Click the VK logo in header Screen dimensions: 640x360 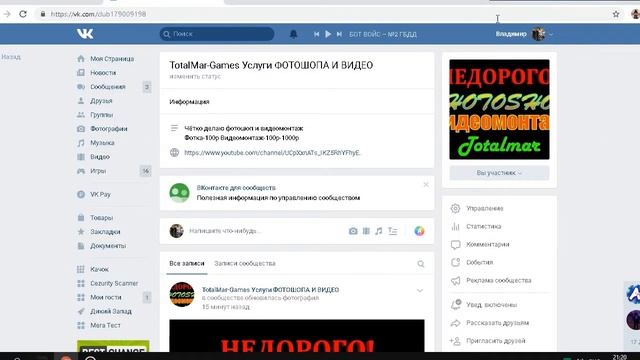(85, 34)
